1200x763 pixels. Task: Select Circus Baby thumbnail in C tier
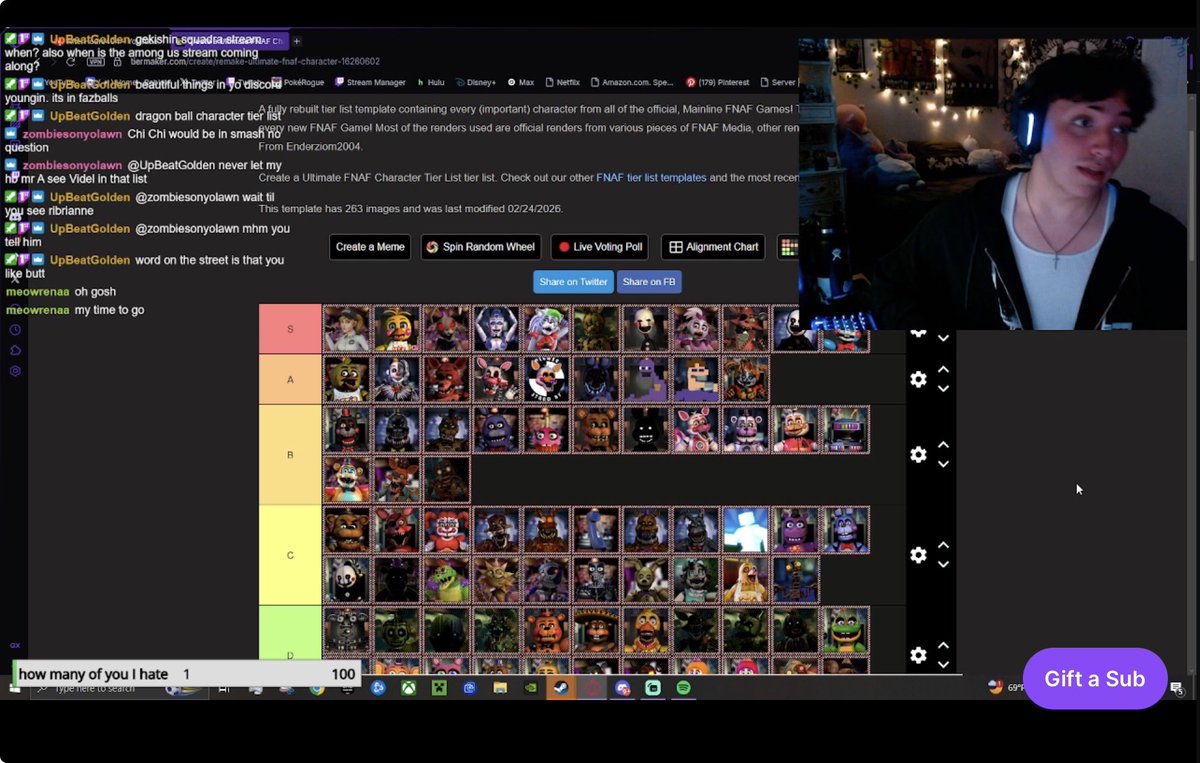(x=446, y=530)
